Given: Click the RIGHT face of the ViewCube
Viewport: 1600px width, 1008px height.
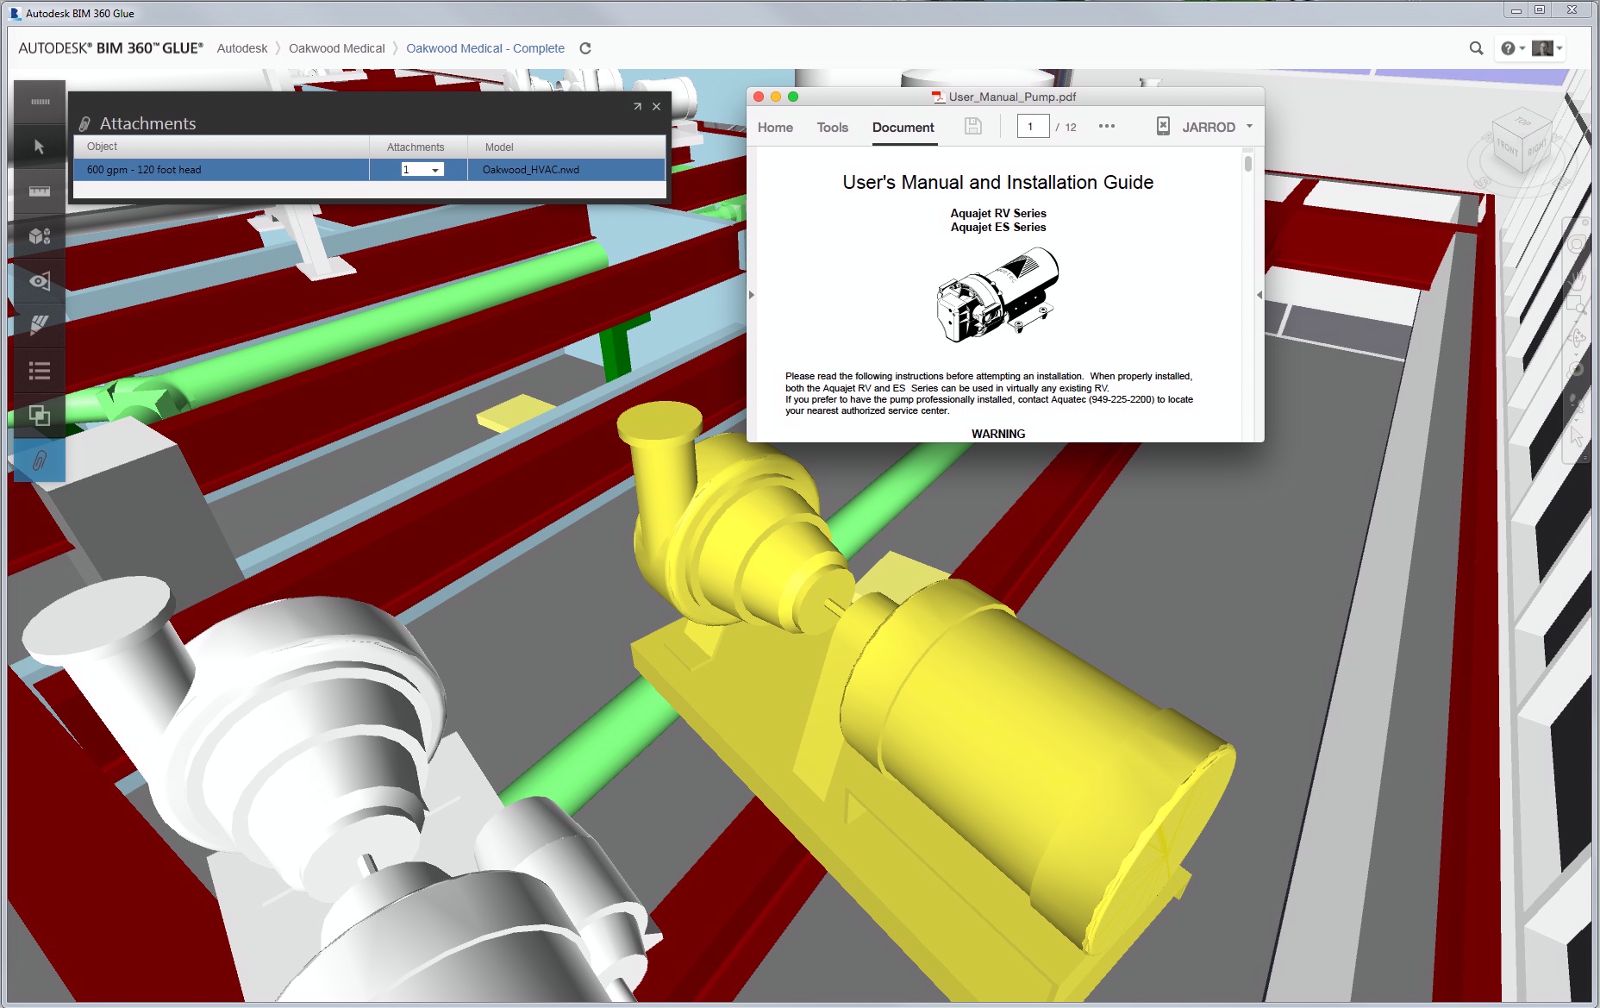Looking at the screenshot, I should [1537, 146].
